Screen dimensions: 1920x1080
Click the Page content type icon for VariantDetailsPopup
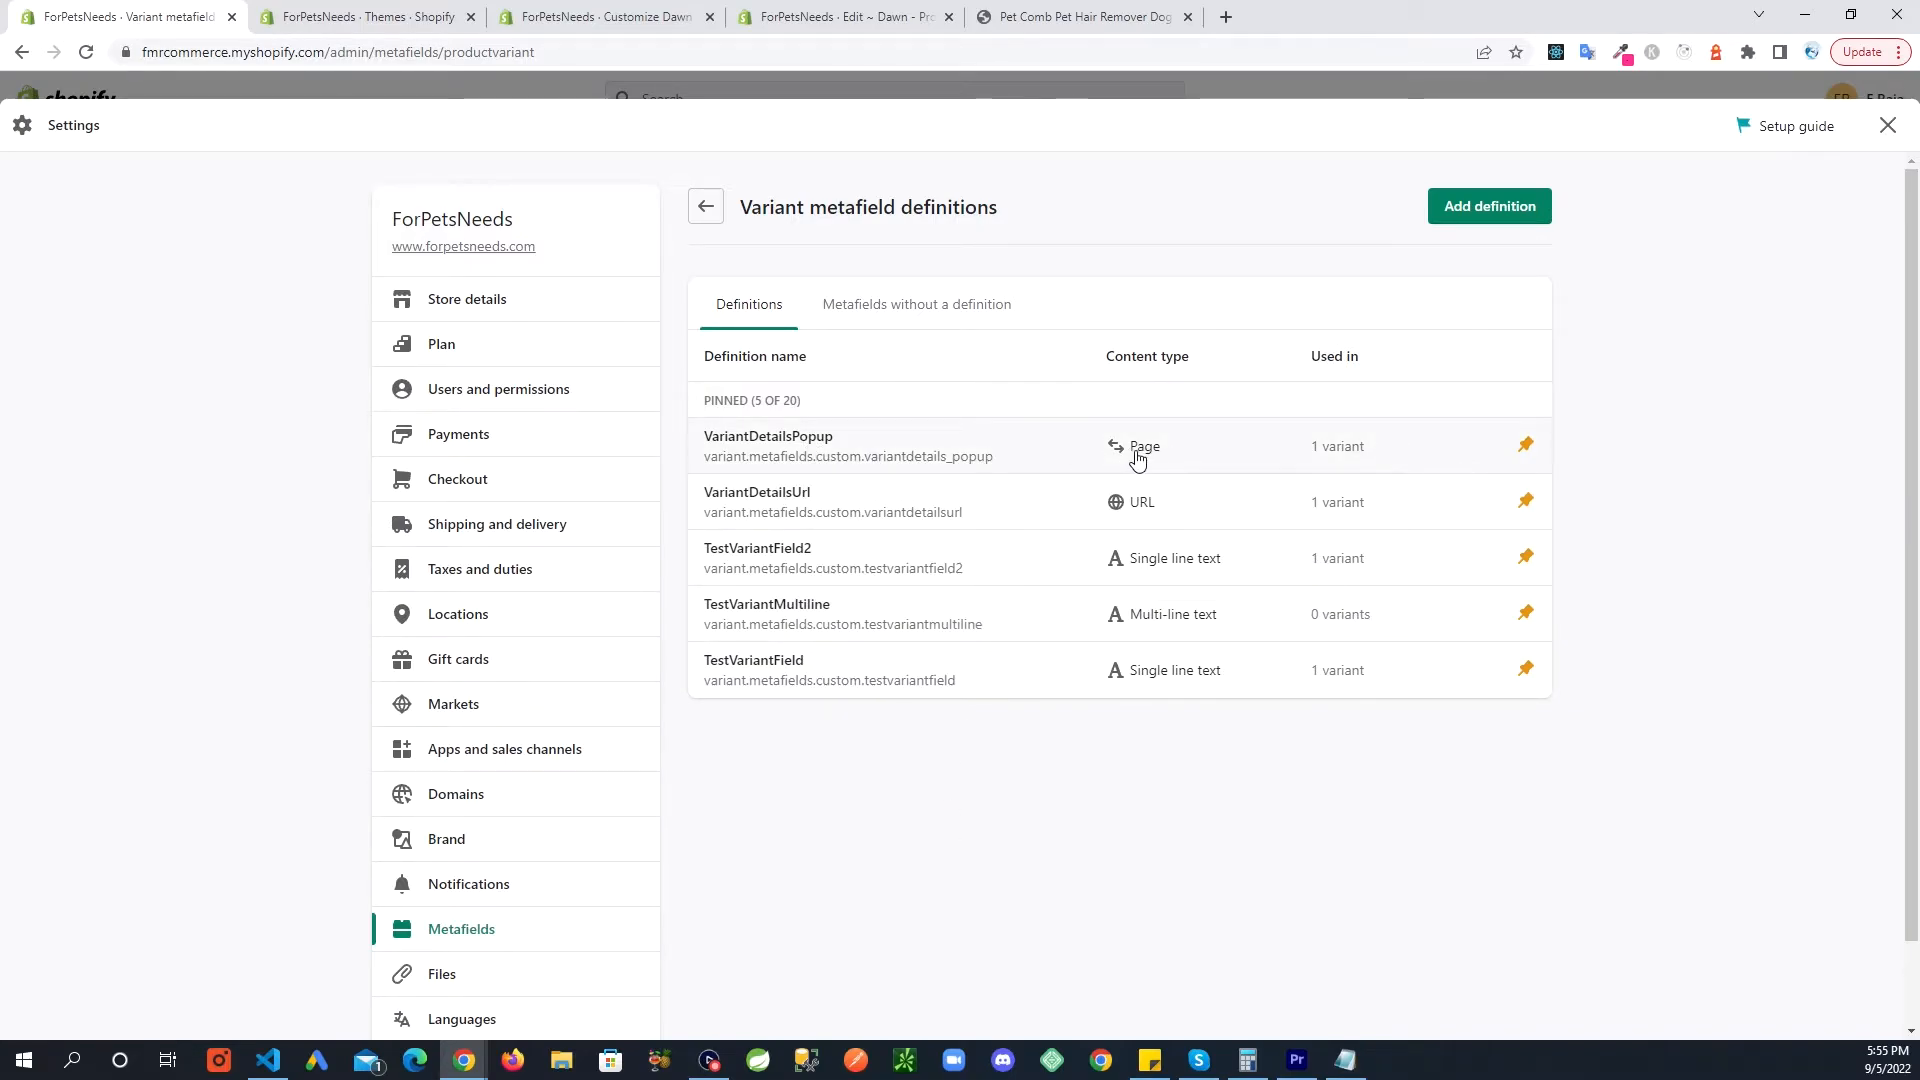click(x=1116, y=444)
